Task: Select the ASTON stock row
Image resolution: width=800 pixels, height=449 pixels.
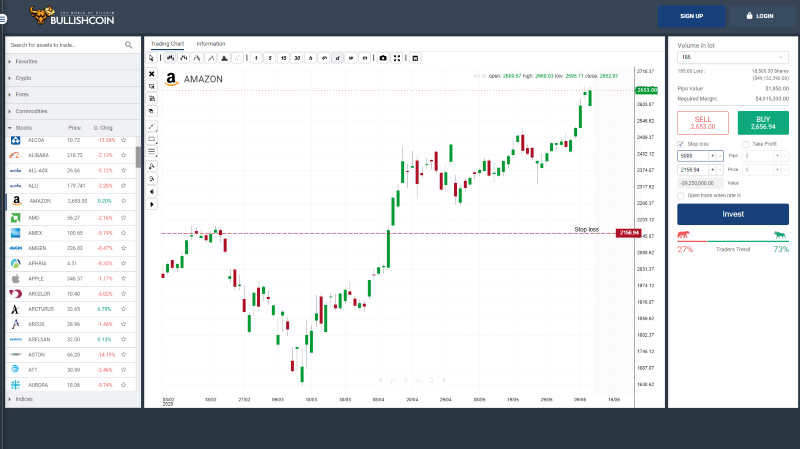Action: tap(71, 355)
